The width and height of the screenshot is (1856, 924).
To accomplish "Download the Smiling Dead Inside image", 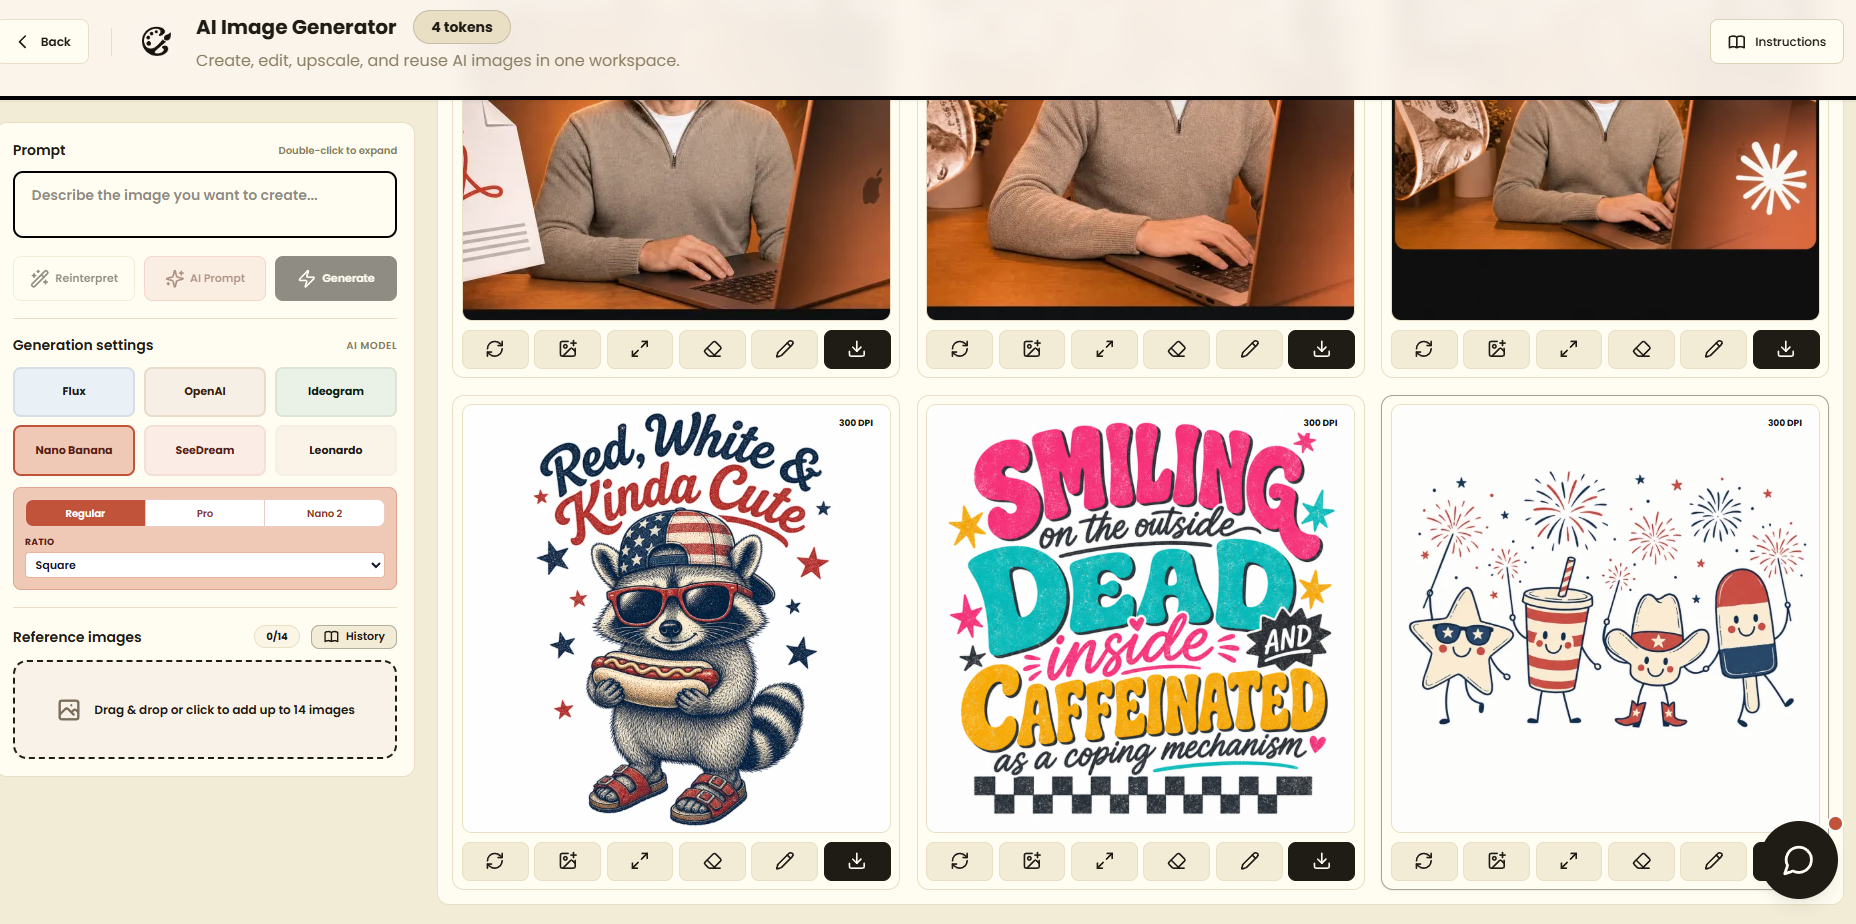I will 1322,861.
